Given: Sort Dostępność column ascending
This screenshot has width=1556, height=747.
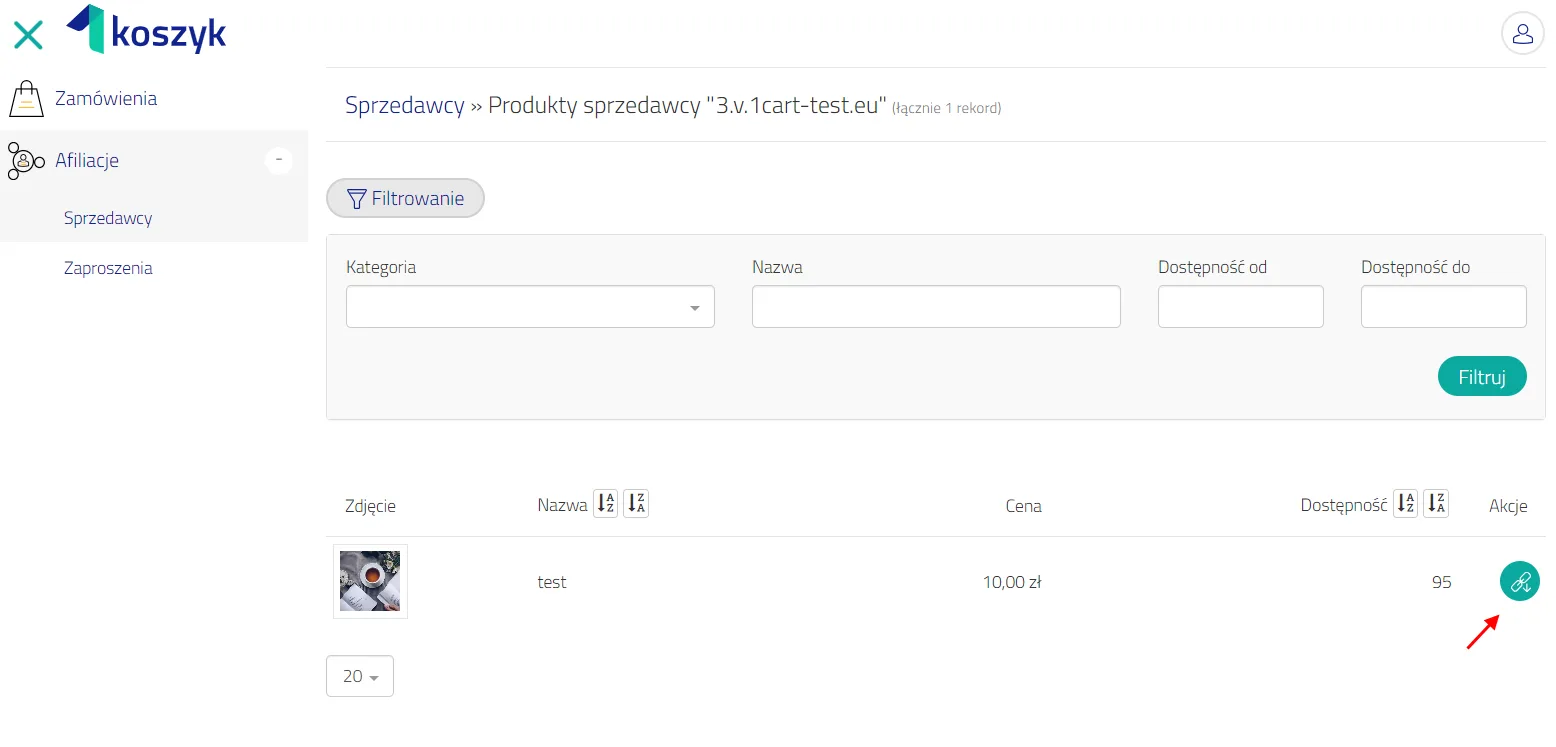Looking at the screenshot, I should tap(1406, 503).
